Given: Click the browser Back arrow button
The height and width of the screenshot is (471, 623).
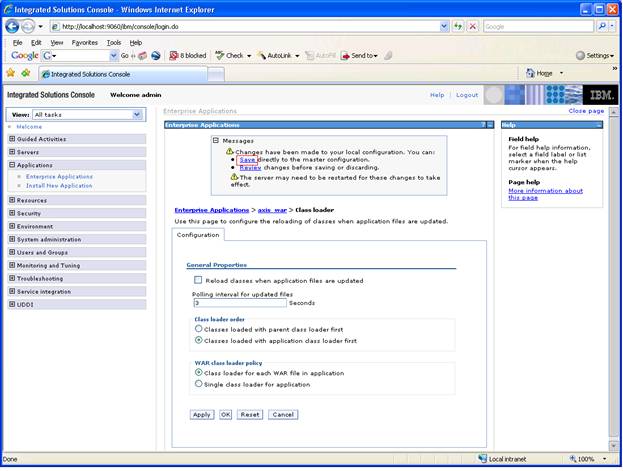Looking at the screenshot, I should [12, 27].
